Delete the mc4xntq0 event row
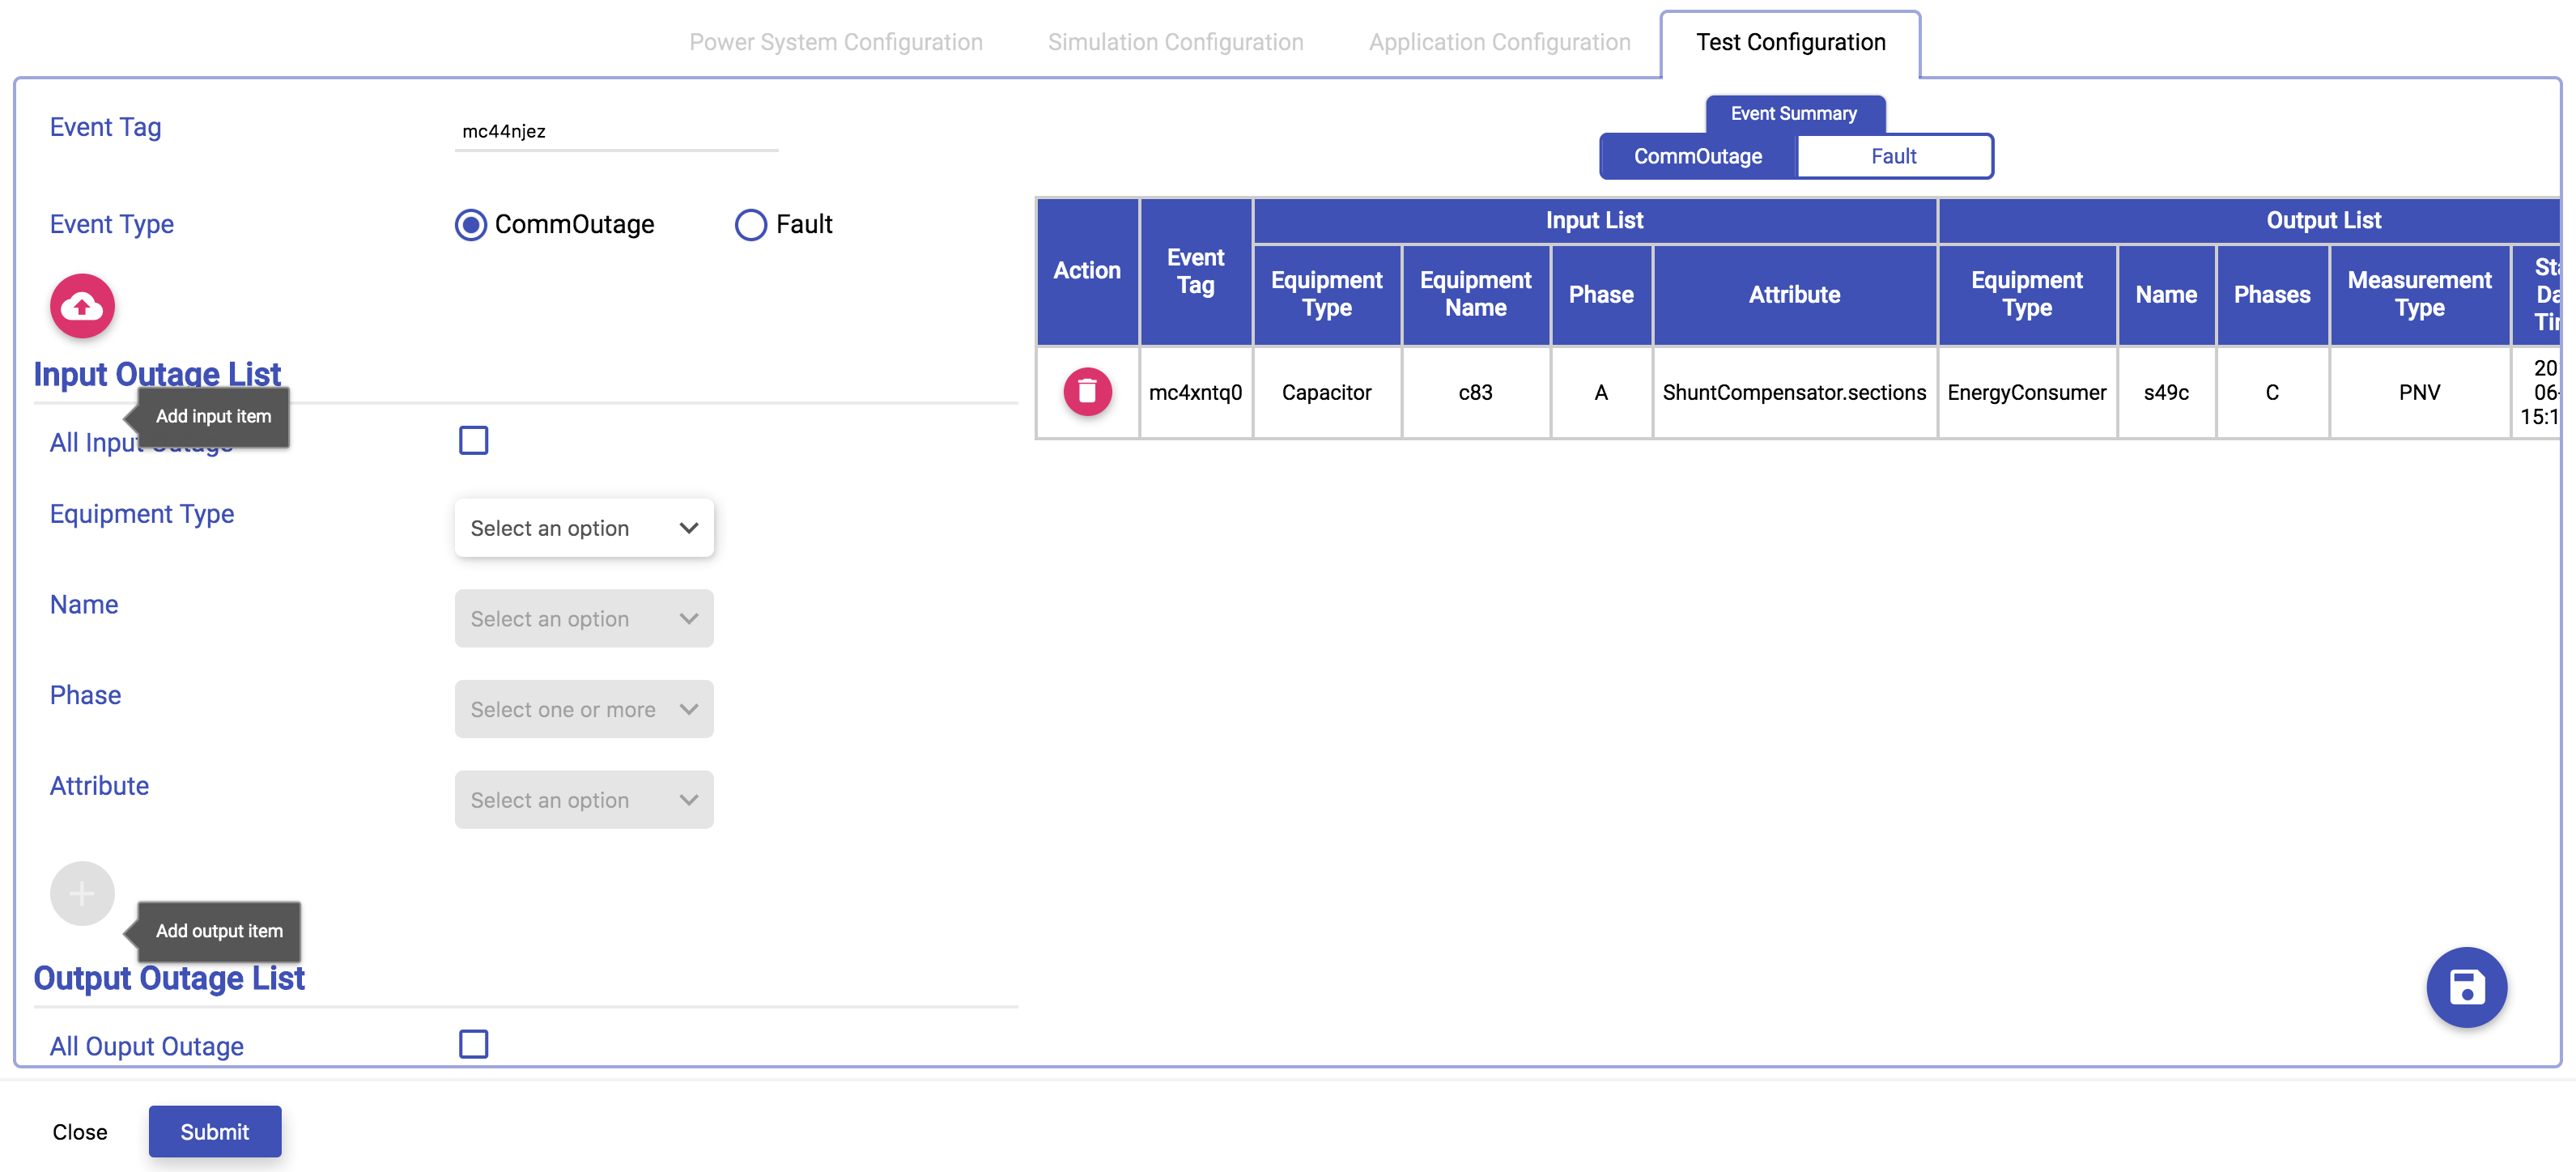2576x1172 pixels. [x=1087, y=392]
